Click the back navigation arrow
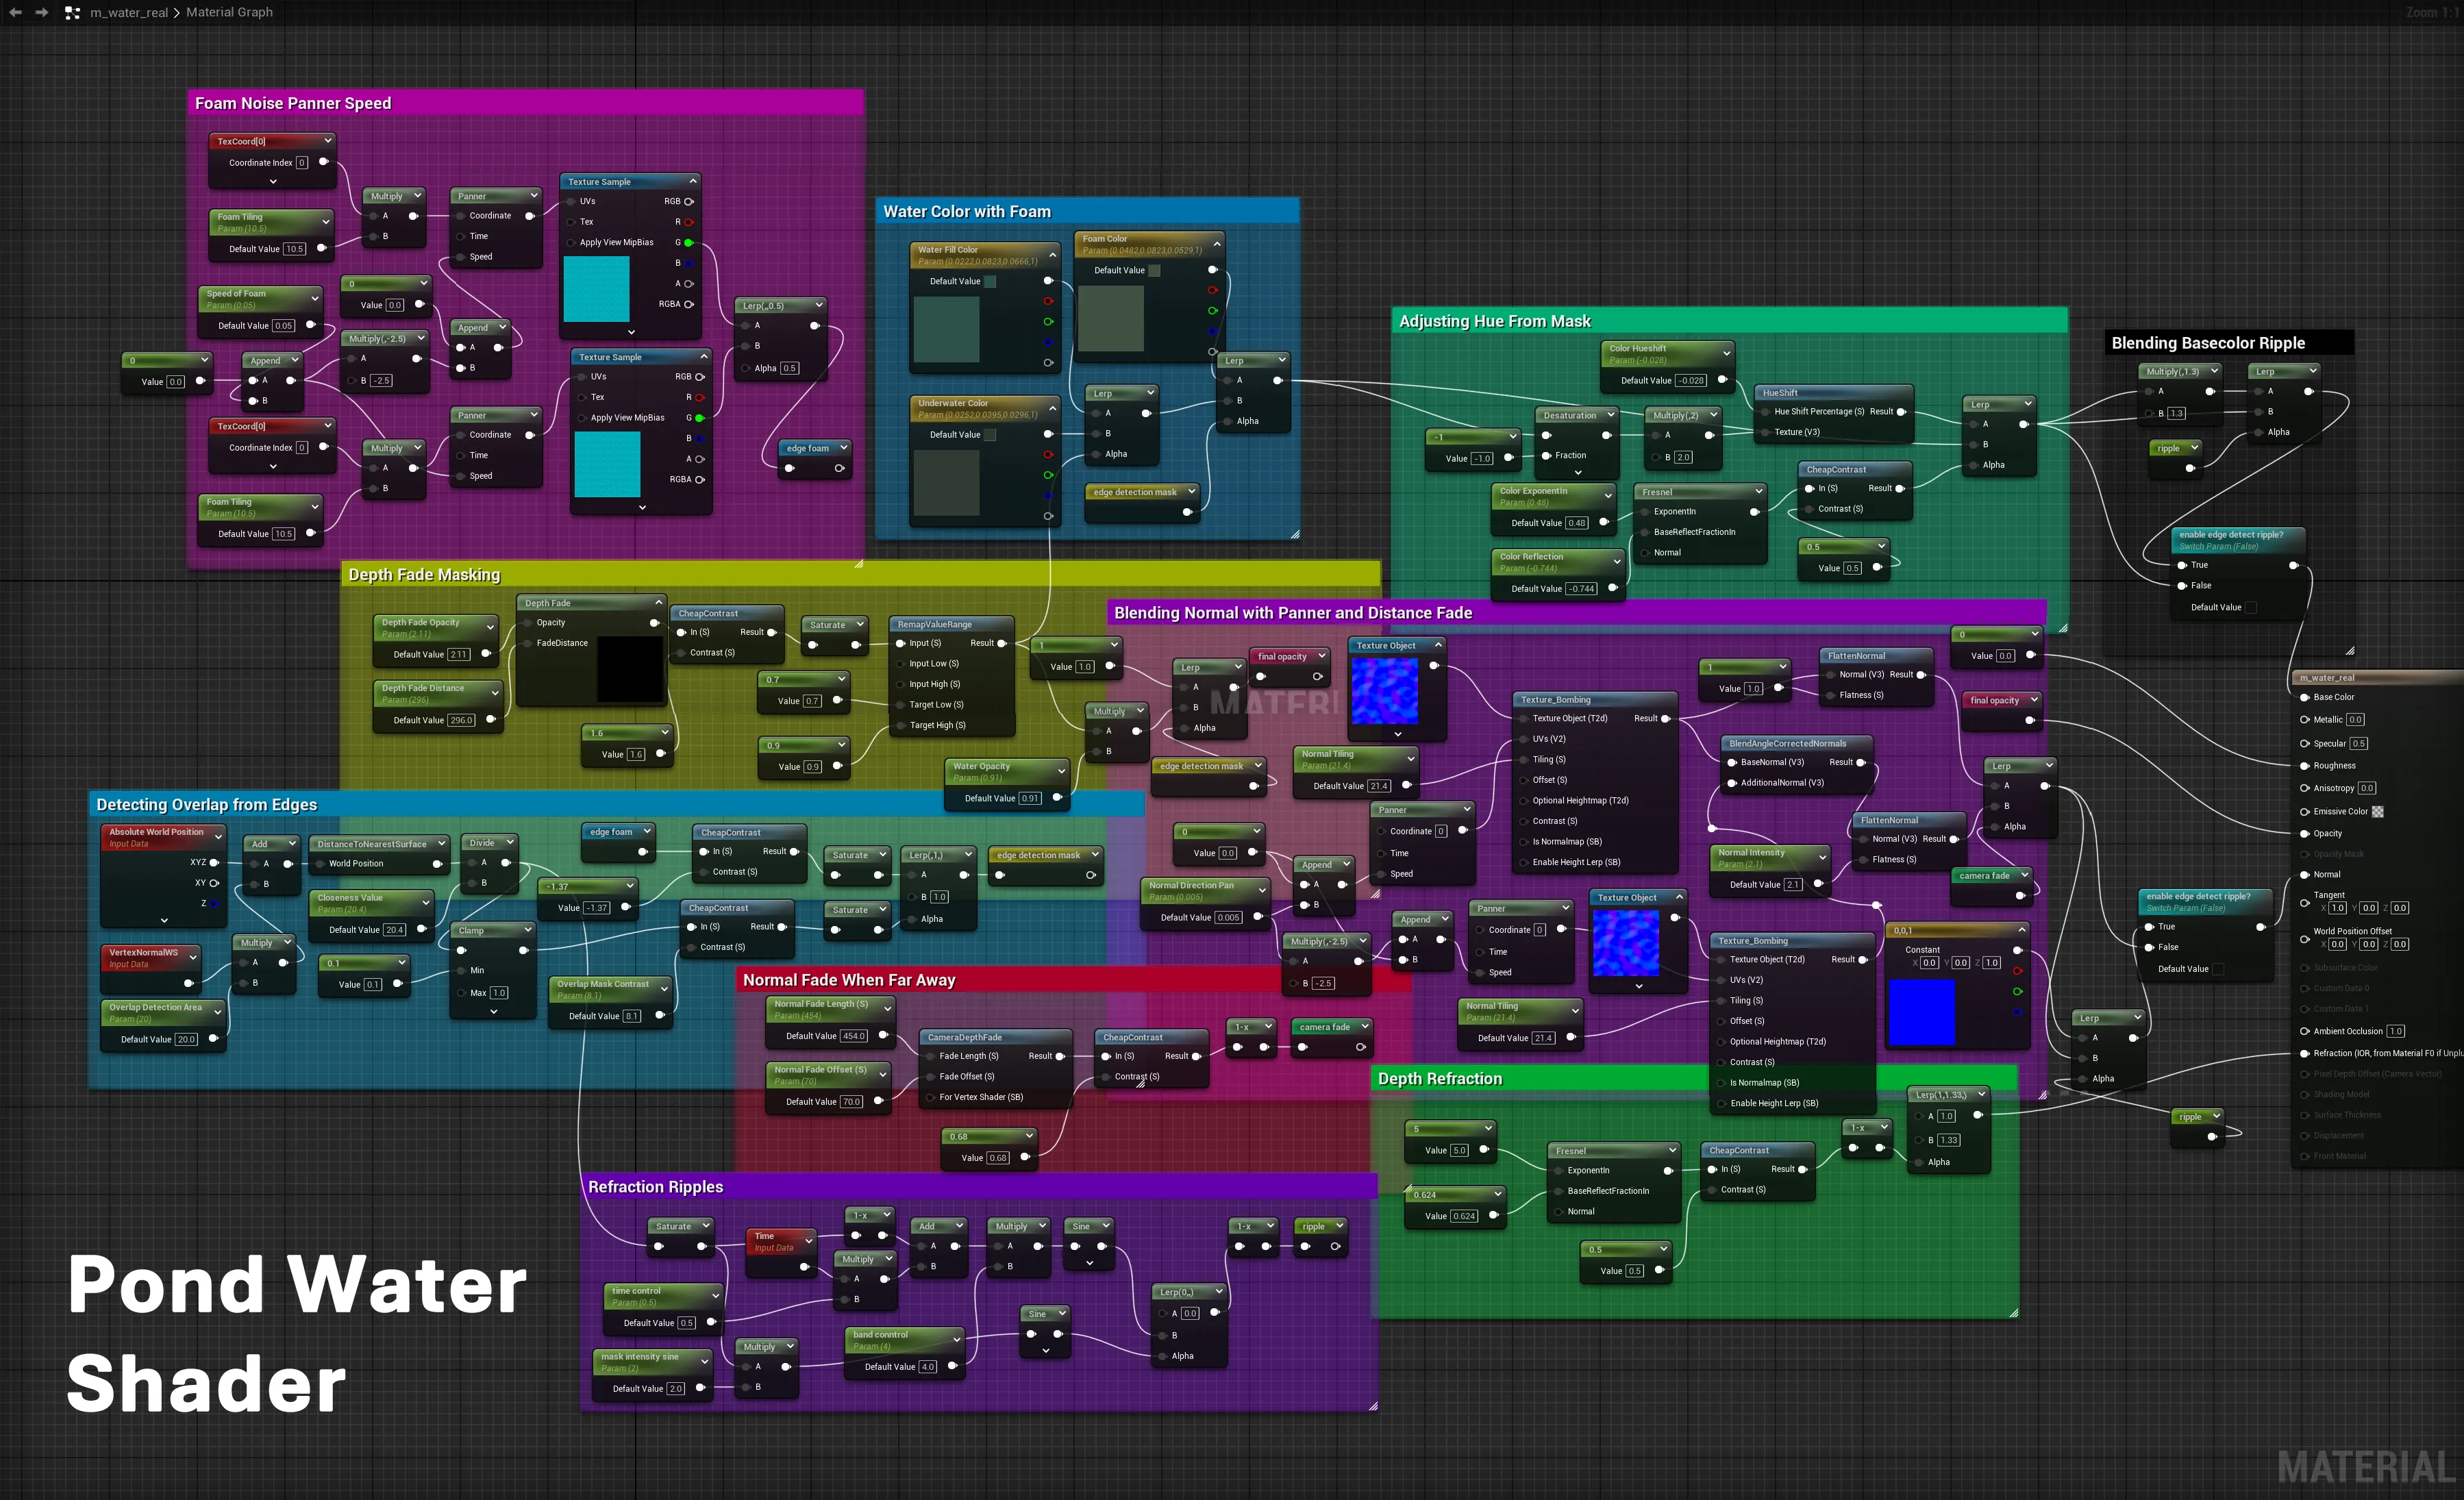The width and height of the screenshot is (2464, 1500). tap(15, 12)
